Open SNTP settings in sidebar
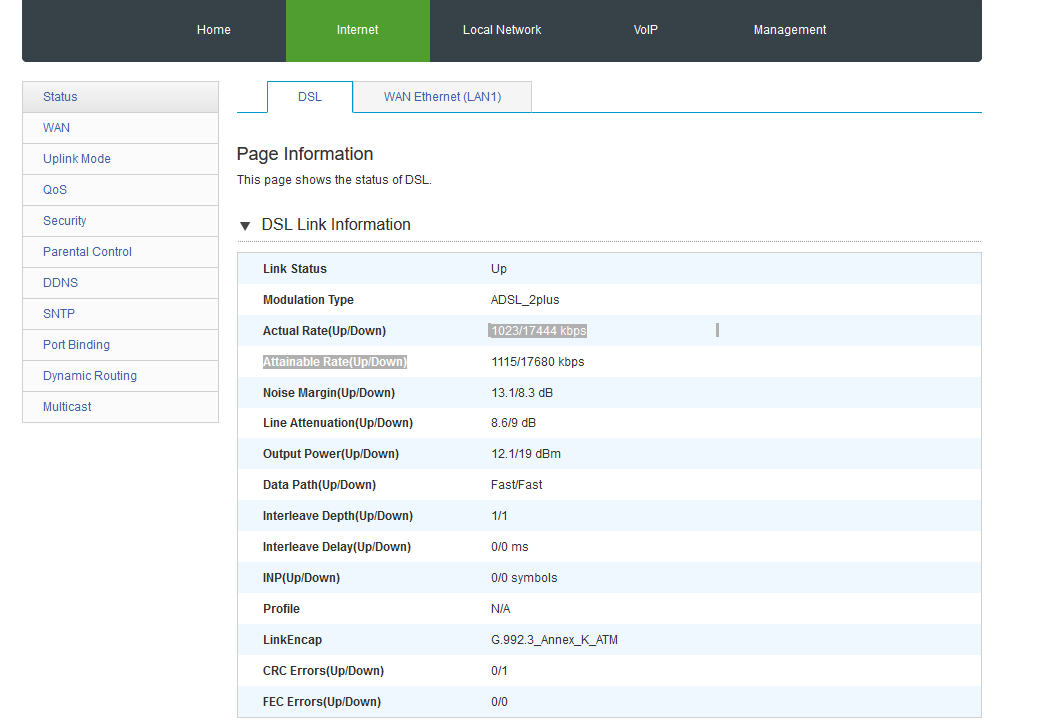Image resolution: width=1058 pixels, height=724 pixels. 120,314
